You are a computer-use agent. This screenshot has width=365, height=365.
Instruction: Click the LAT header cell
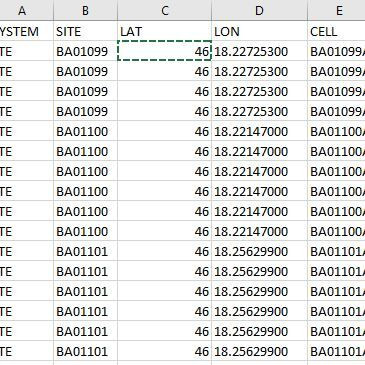tap(164, 31)
